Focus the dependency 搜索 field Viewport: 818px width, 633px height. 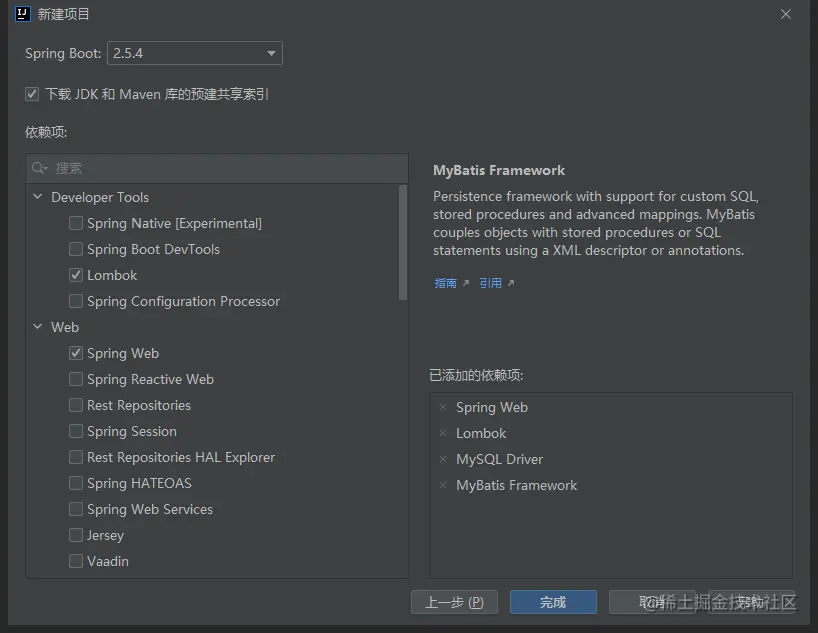(217, 168)
